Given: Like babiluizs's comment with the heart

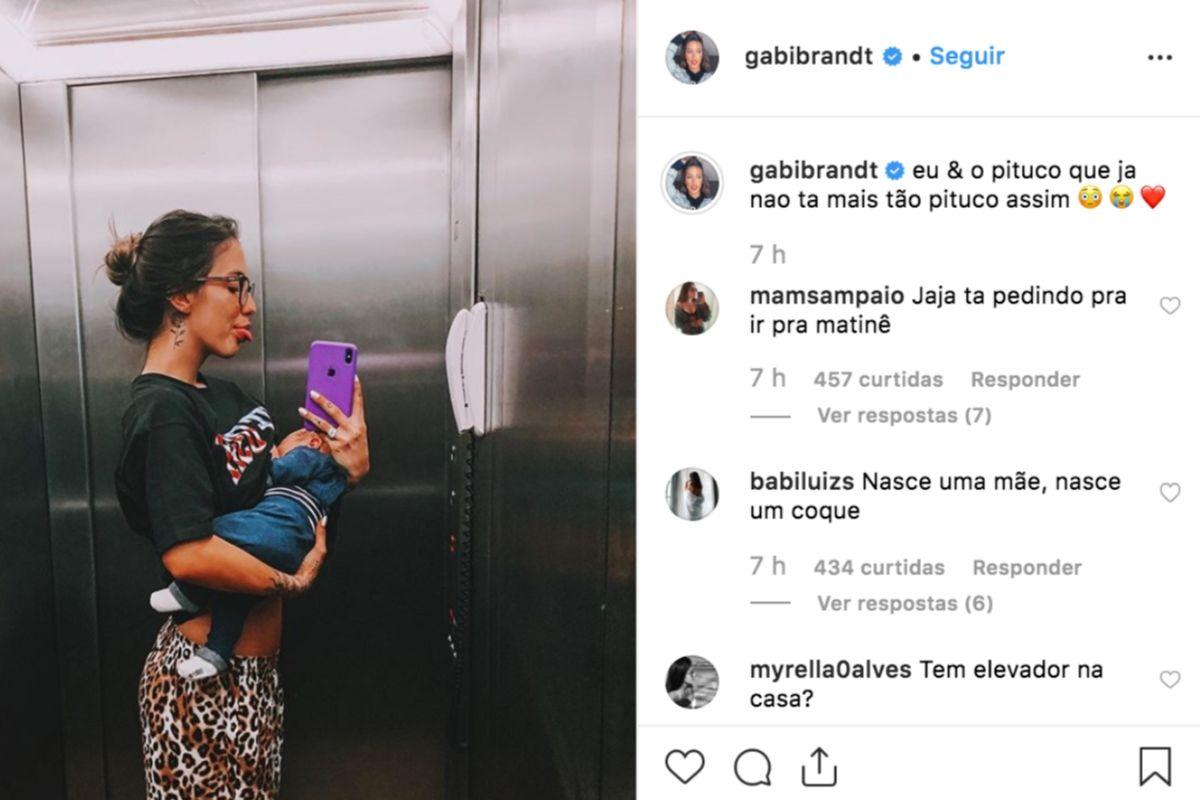Looking at the screenshot, I should click(x=1169, y=492).
